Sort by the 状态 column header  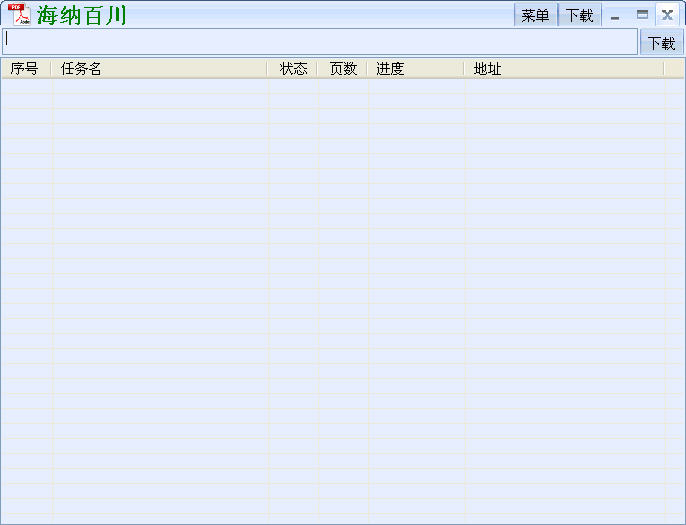(x=293, y=69)
